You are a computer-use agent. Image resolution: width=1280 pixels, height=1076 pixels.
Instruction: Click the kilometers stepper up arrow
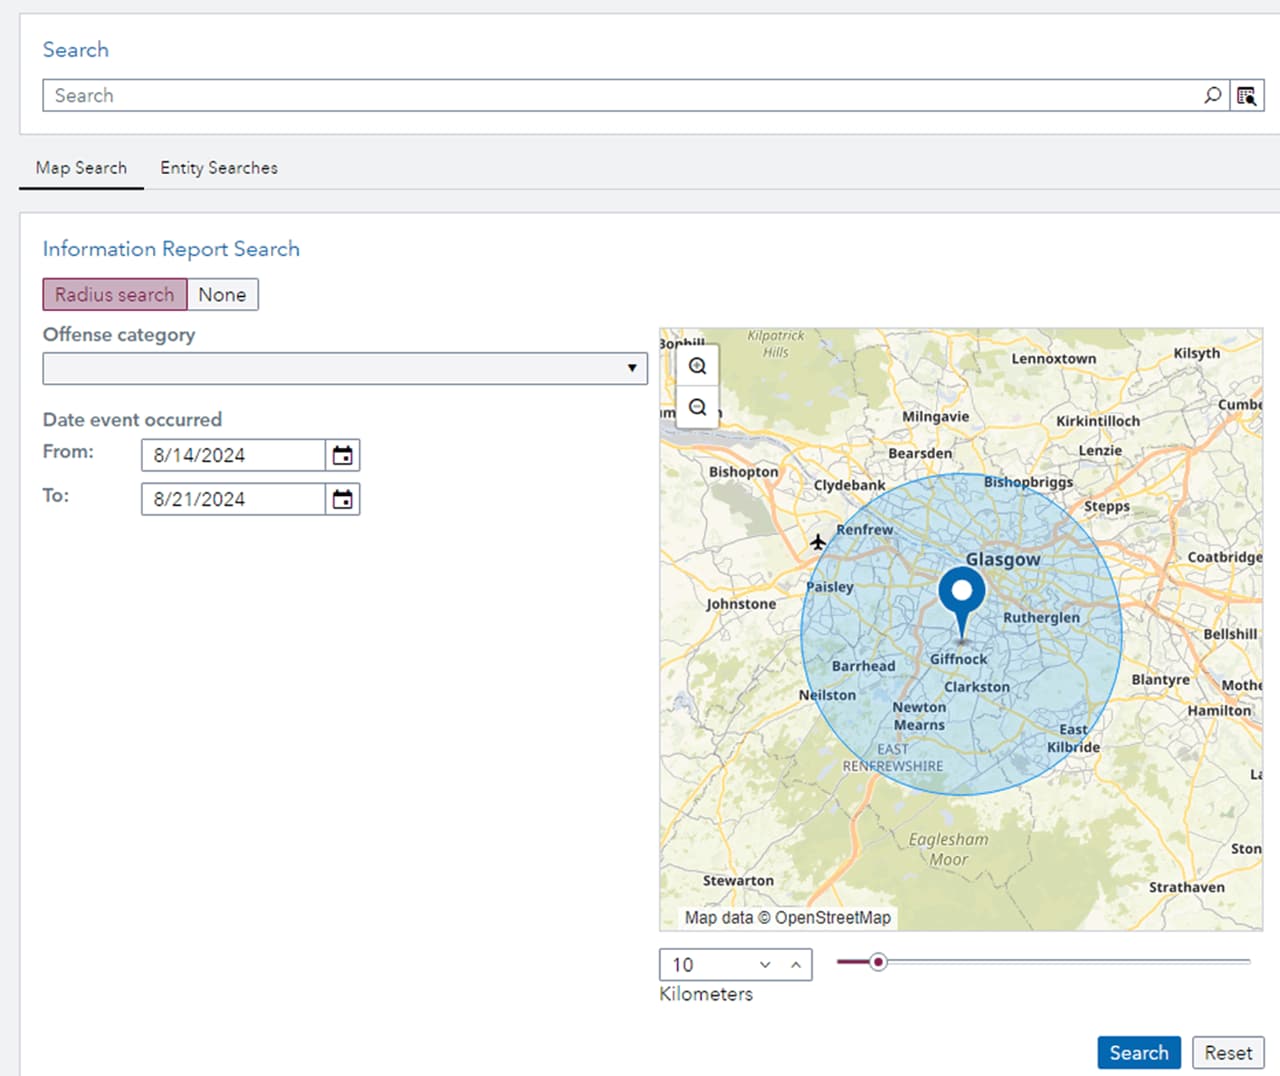coord(795,964)
